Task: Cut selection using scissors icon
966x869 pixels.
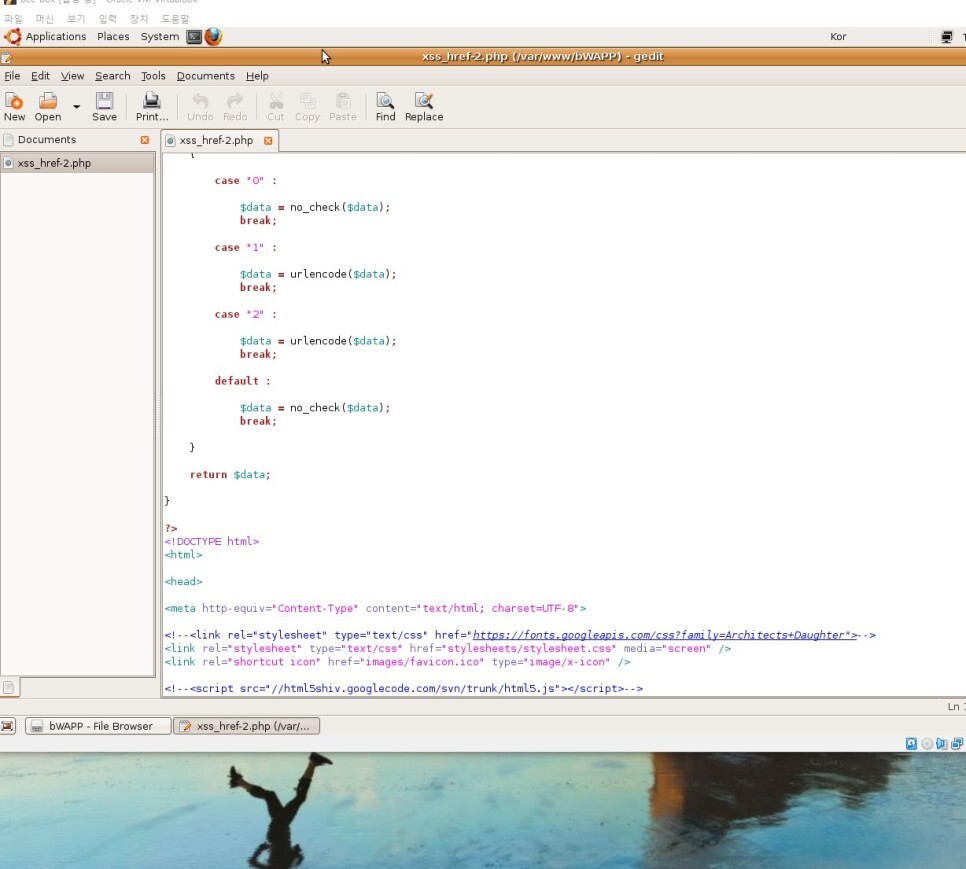Action: click(x=275, y=107)
